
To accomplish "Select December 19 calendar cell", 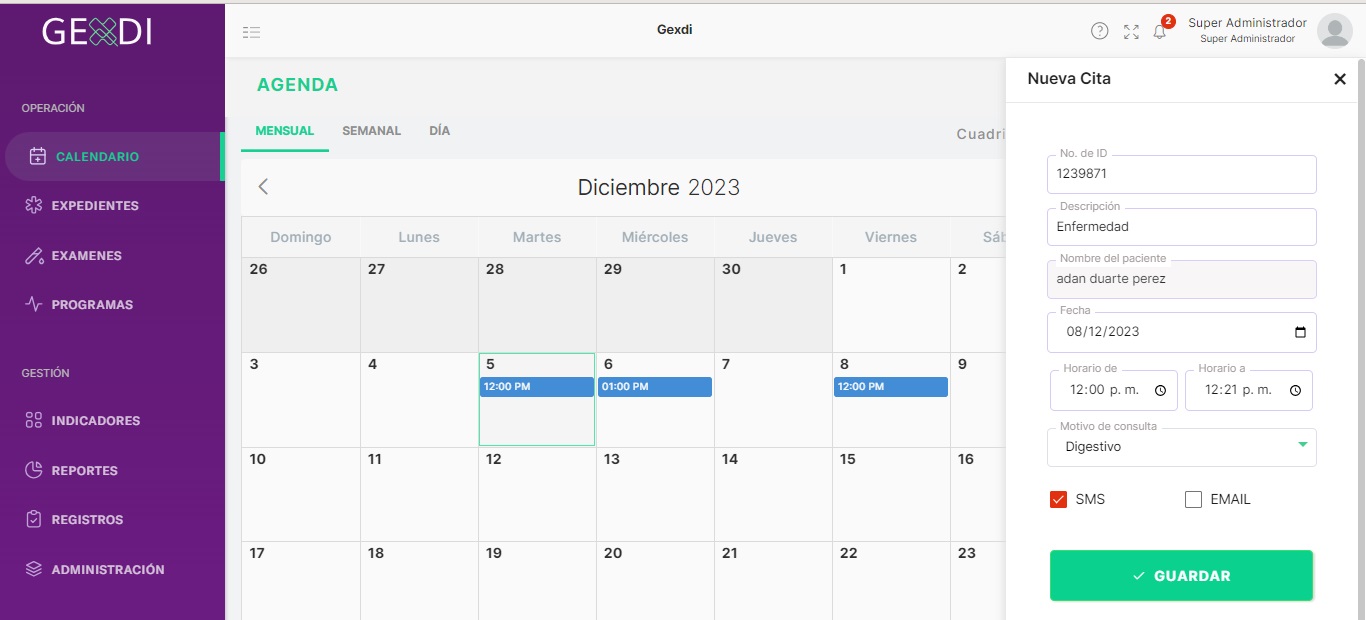I will click(537, 580).
